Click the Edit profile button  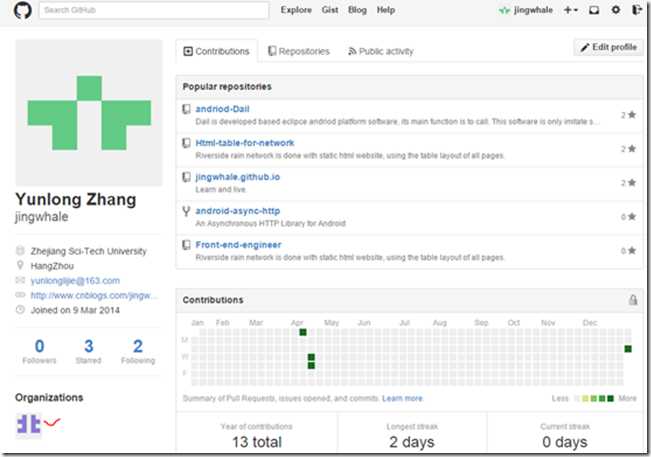pyautogui.click(x=609, y=47)
